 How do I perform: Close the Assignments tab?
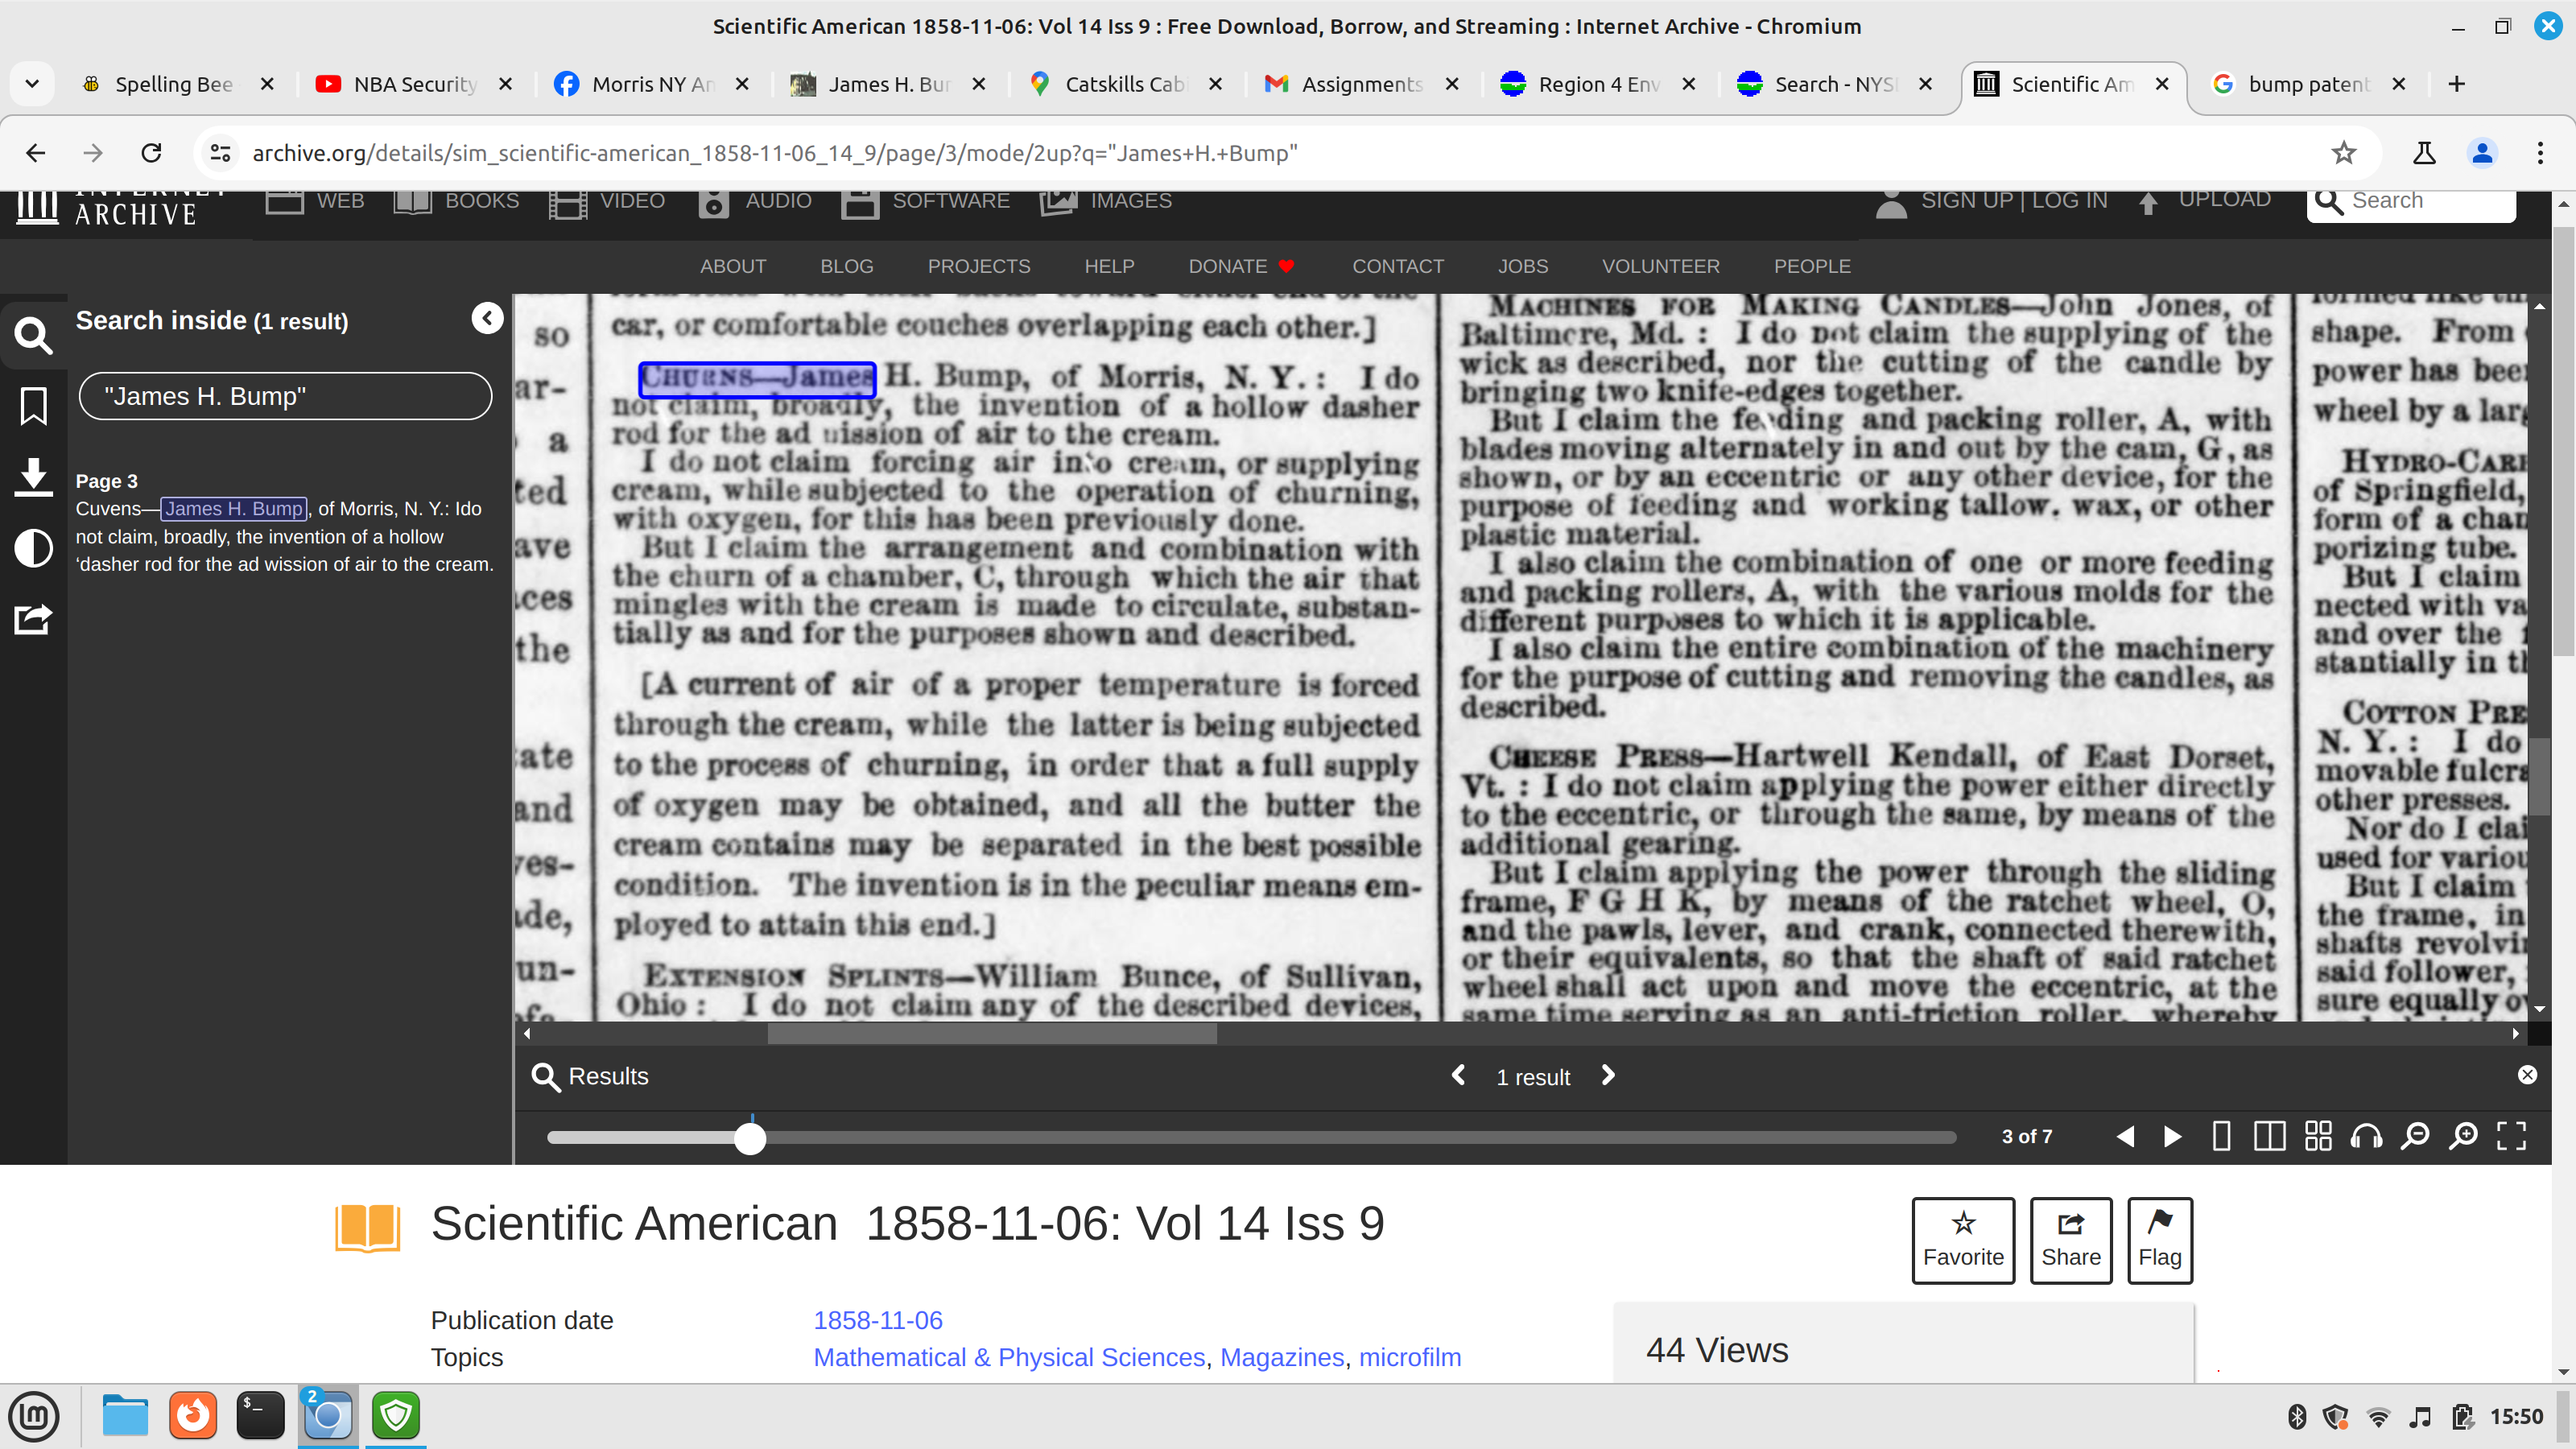(x=1453, y=84)
